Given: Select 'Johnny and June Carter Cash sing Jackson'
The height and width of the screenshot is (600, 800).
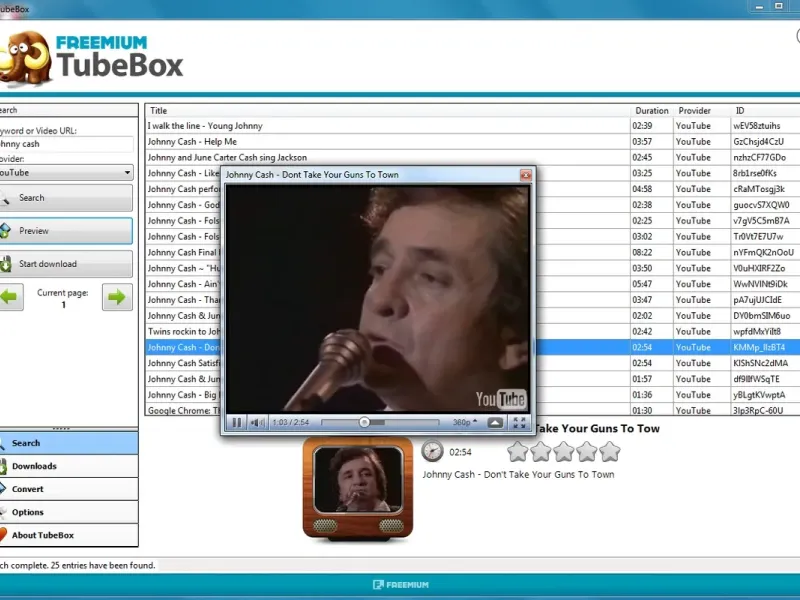Looking at the screenshot, I should coord(472,158).
